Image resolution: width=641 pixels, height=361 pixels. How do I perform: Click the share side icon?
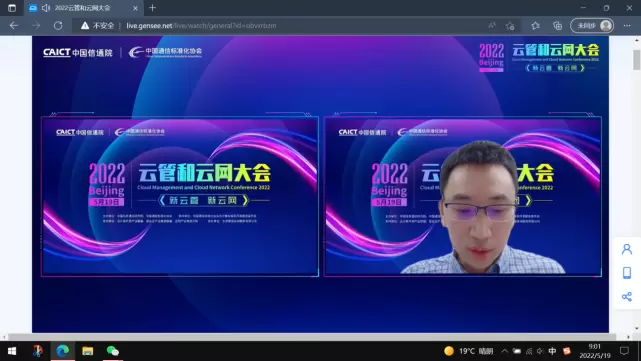627,296
